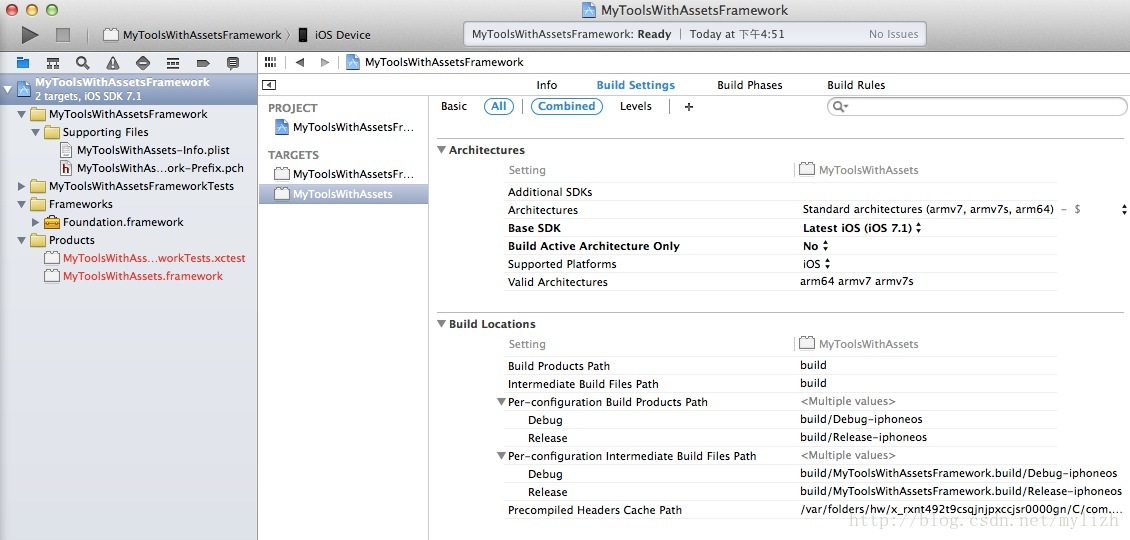
Task: Click the Stop button in toolbar
Action: 63,34
